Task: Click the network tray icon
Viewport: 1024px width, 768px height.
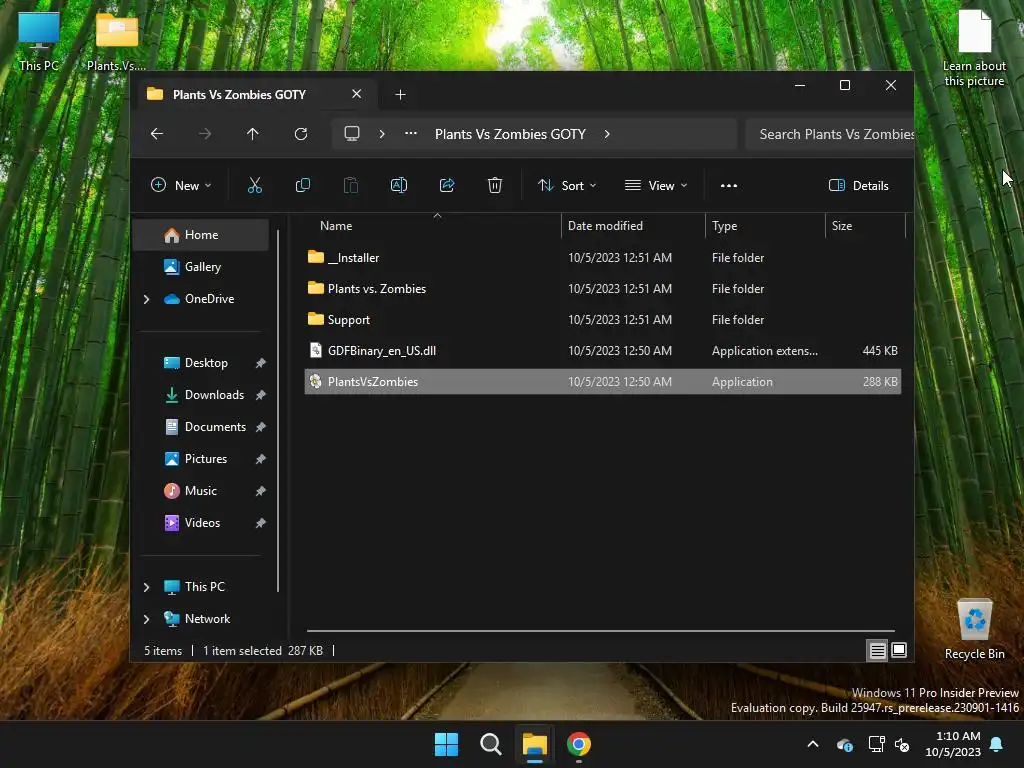Action: coord(876,744)
